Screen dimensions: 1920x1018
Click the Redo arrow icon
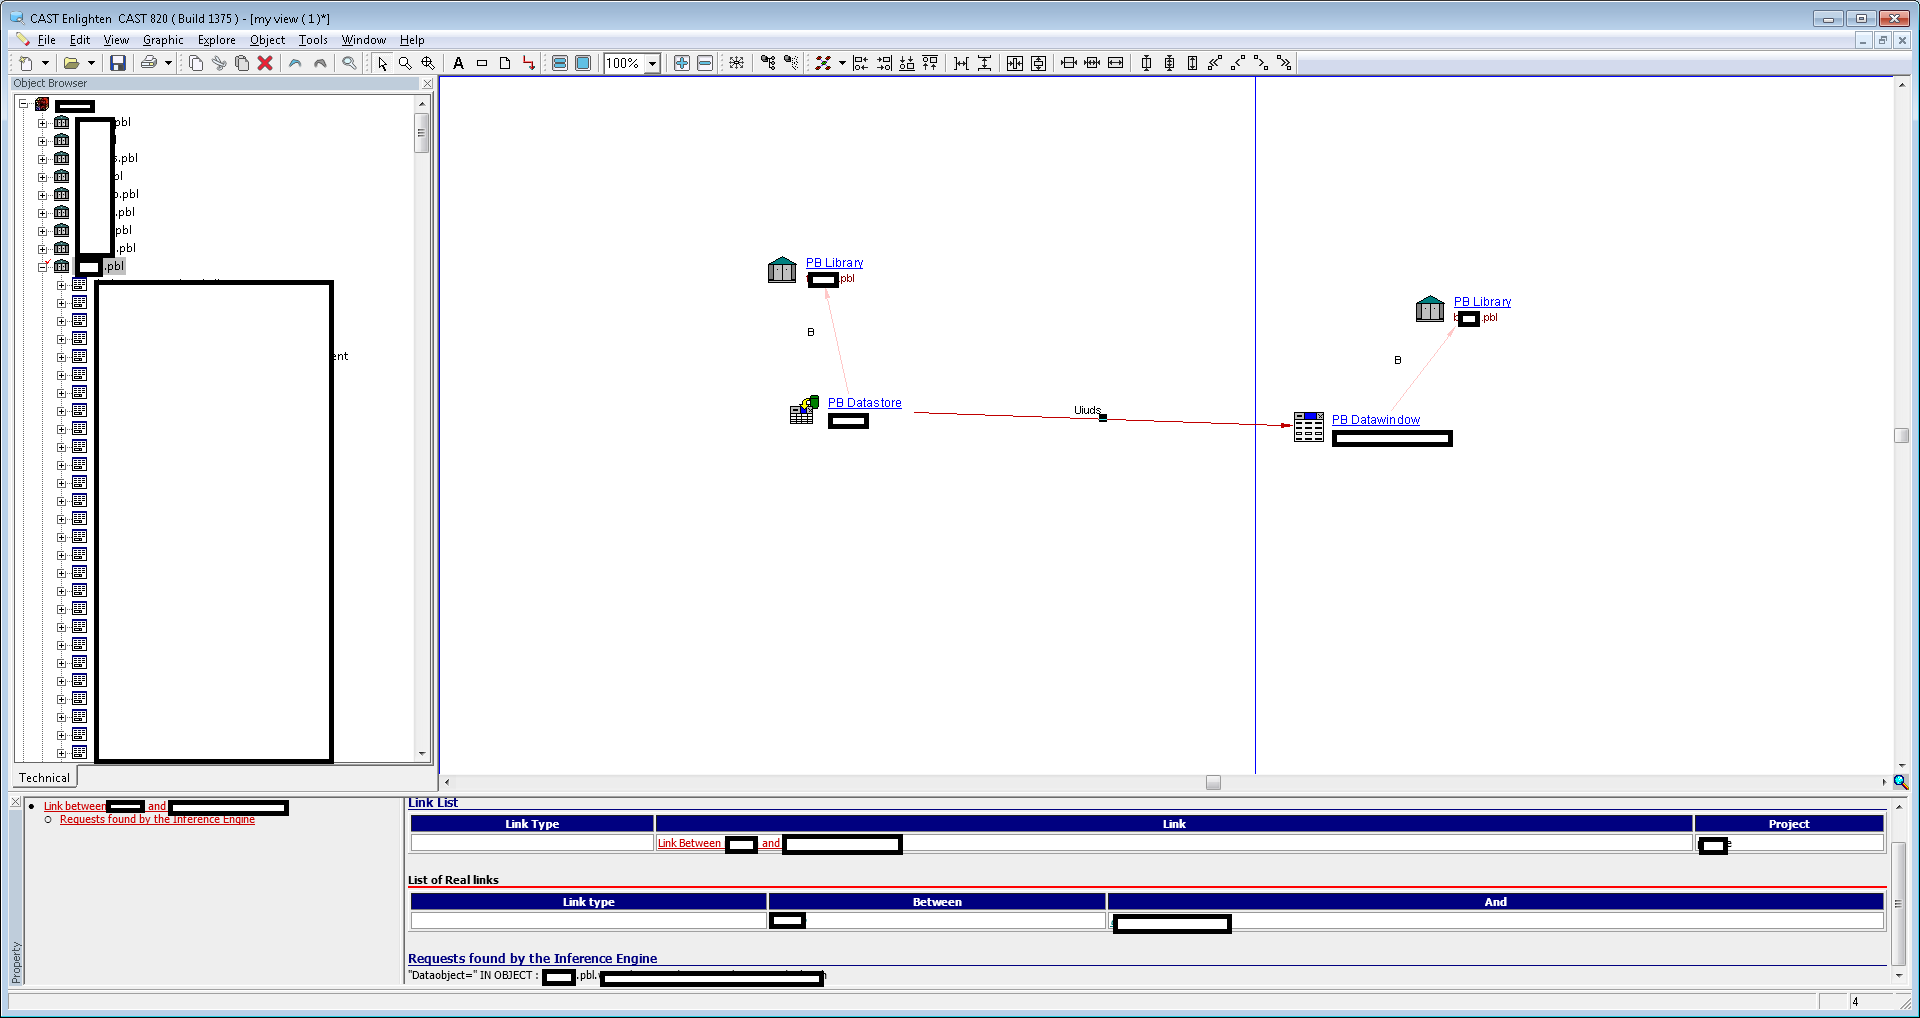[x=320, y=63]
